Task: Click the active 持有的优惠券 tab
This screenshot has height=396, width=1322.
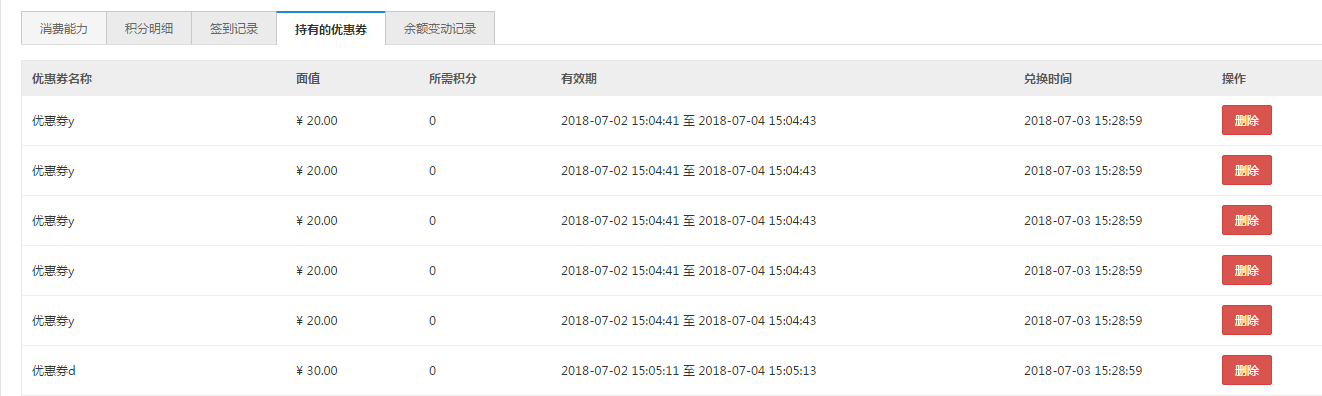Action: coord(331,29)
